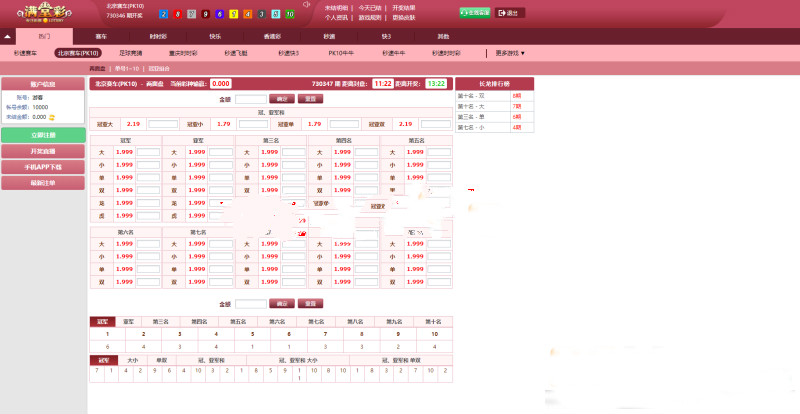The image size is (800, 414).
Task: Open the 冠亚组合 play type
Action: 159,68
